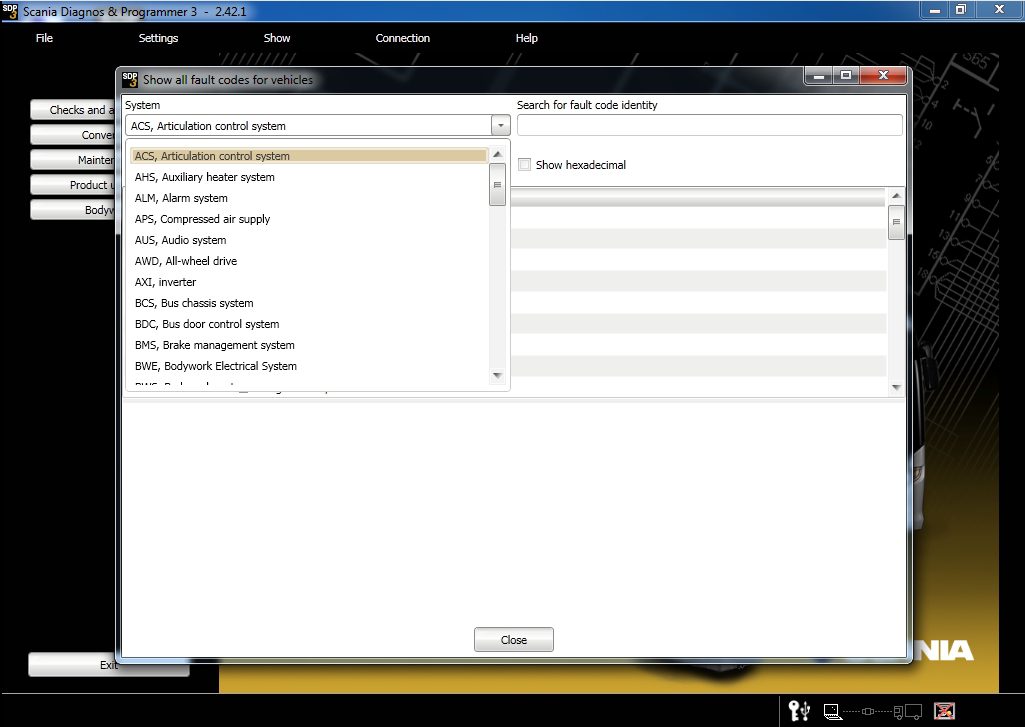Close the fault codes dialog with red X
Screen dimensions: 1025x727
pos(882,75)
